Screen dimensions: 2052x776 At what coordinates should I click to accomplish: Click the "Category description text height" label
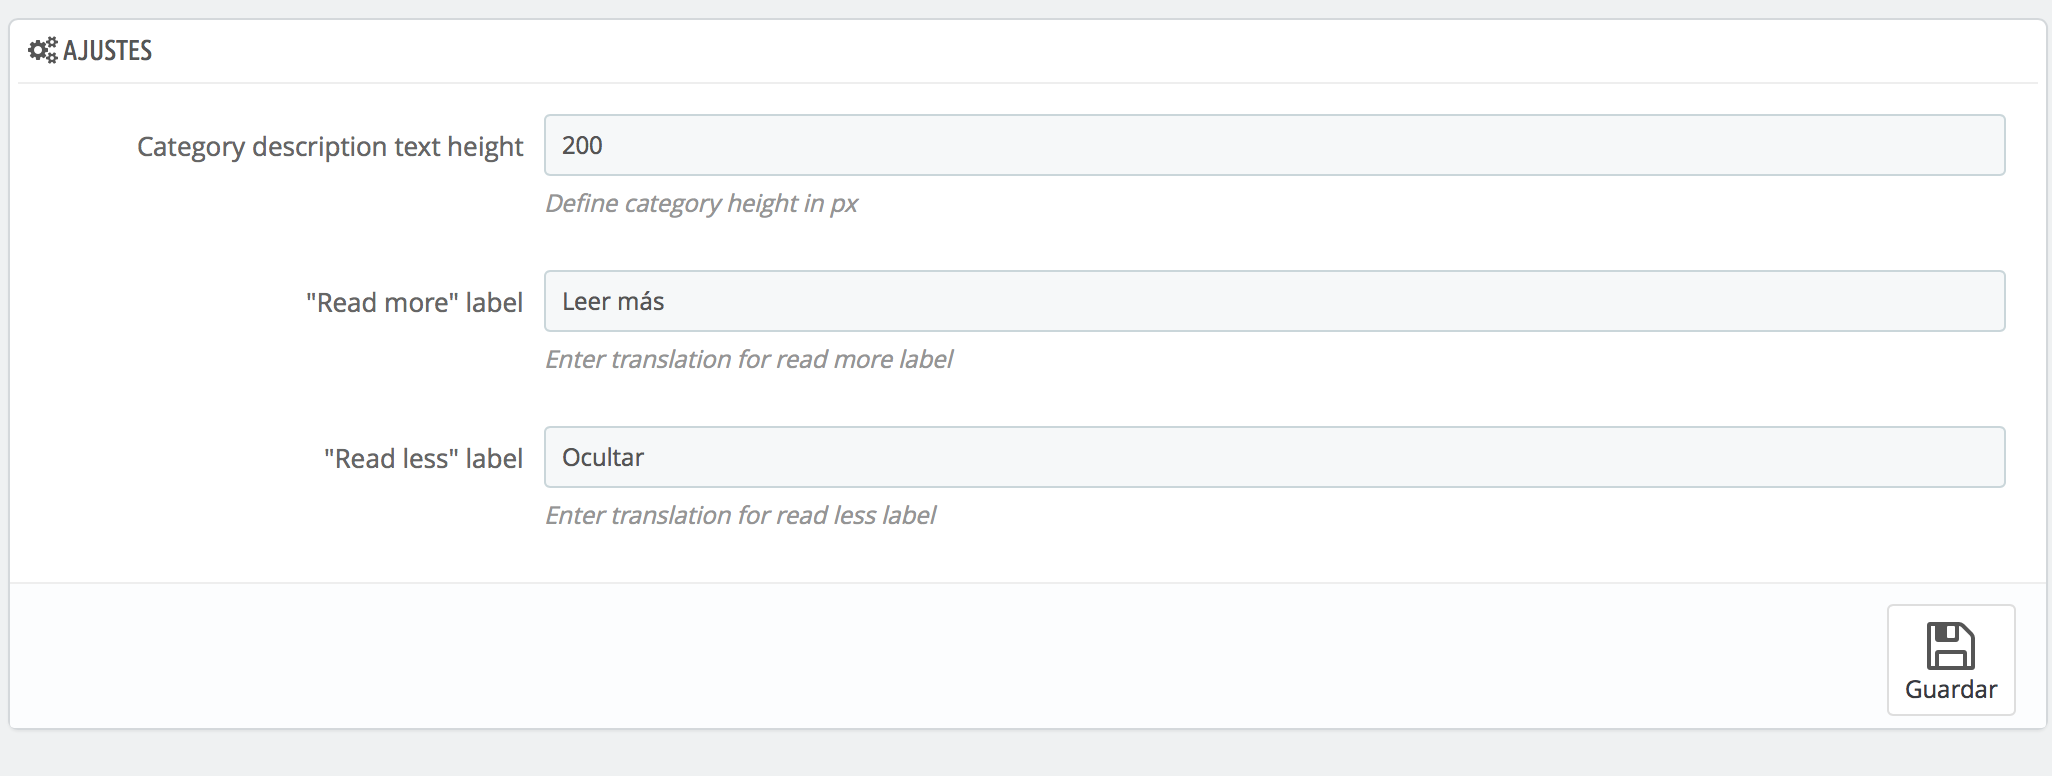[330, 147]
